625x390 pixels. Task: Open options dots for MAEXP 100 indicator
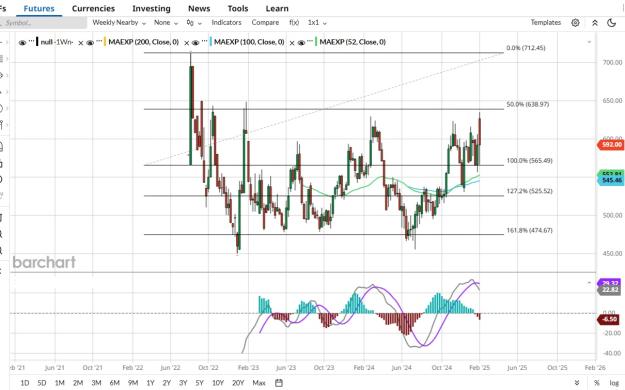point(204,41)
